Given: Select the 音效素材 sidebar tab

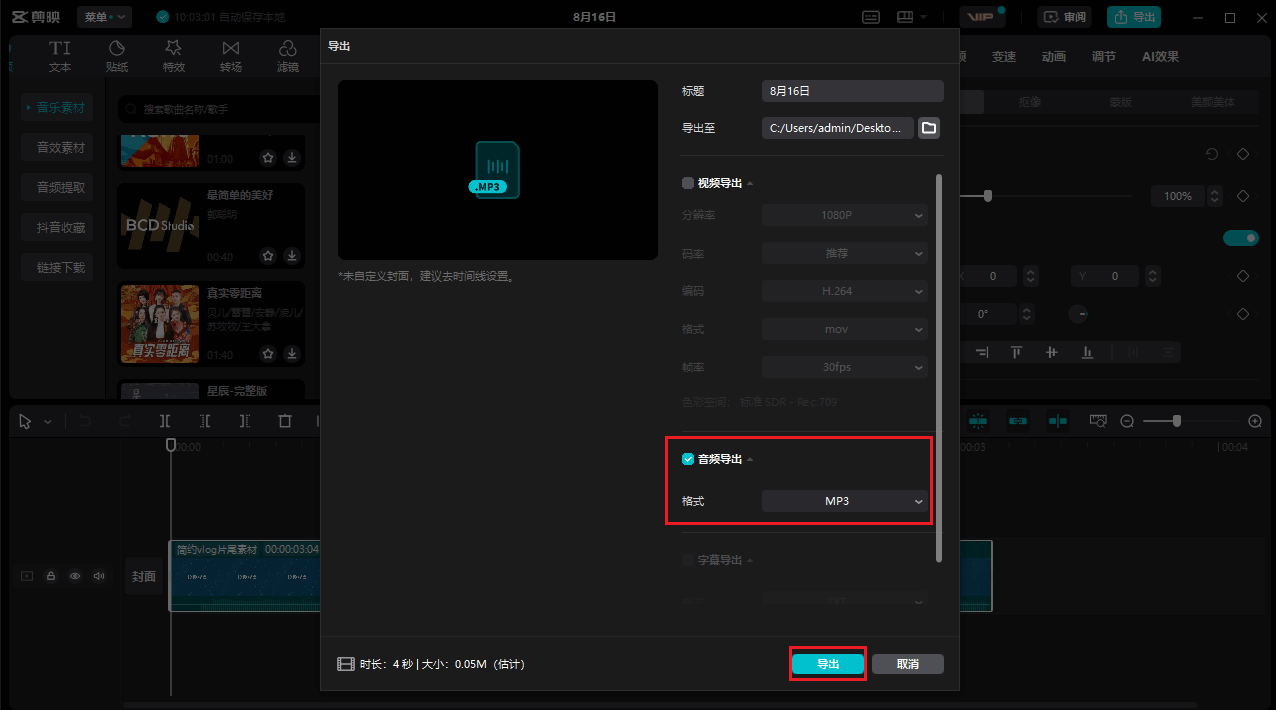Looking at the screenshot, I should click(61, 147).
